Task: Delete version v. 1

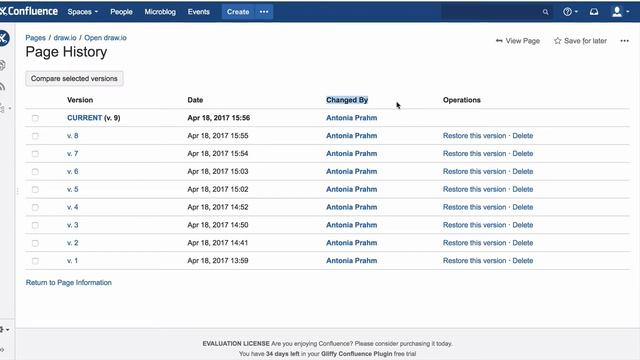Action: click(523, 260)
